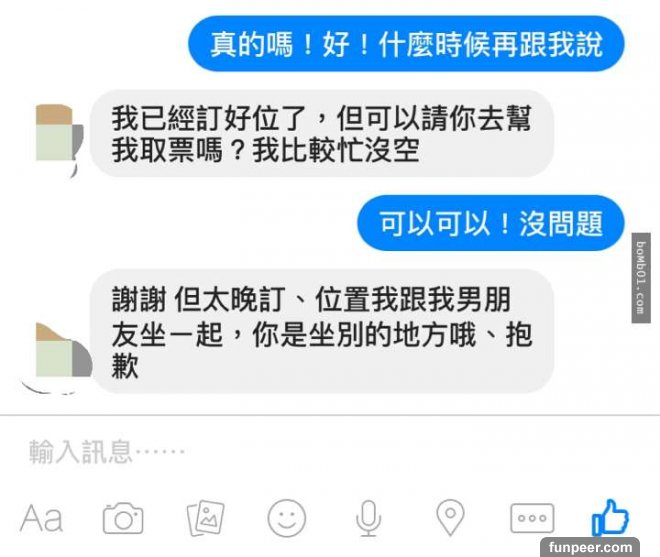This screenshot has height=557, width=660.
Task: Tap the text 我比較忙沒空 in gray message
Action: coord(335,150)
